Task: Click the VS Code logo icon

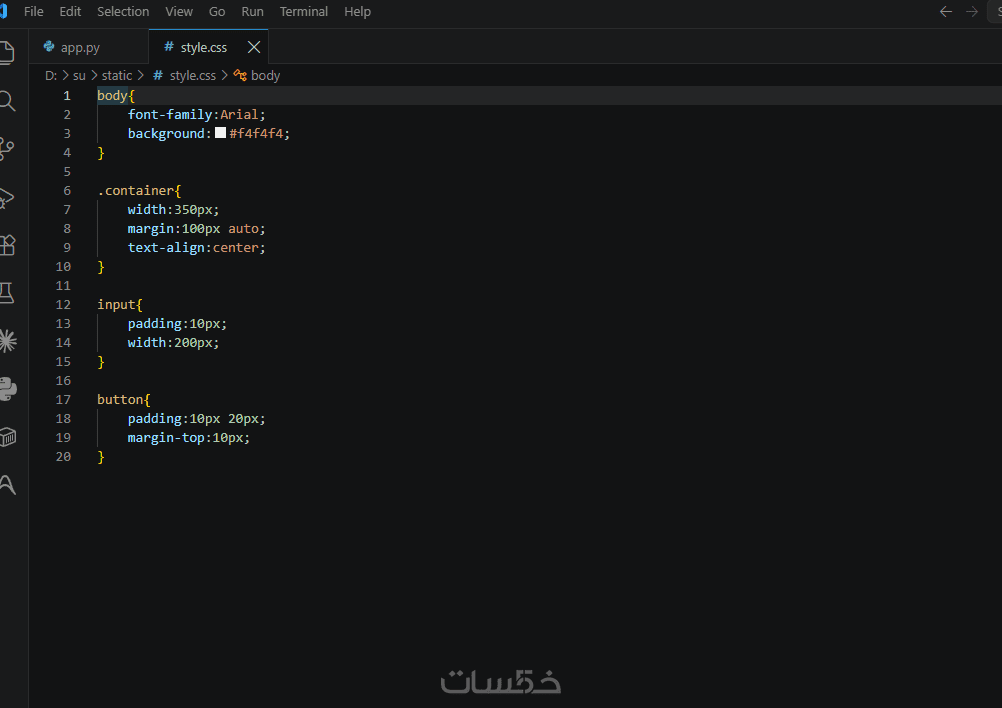Action: (x=3, y=12)
